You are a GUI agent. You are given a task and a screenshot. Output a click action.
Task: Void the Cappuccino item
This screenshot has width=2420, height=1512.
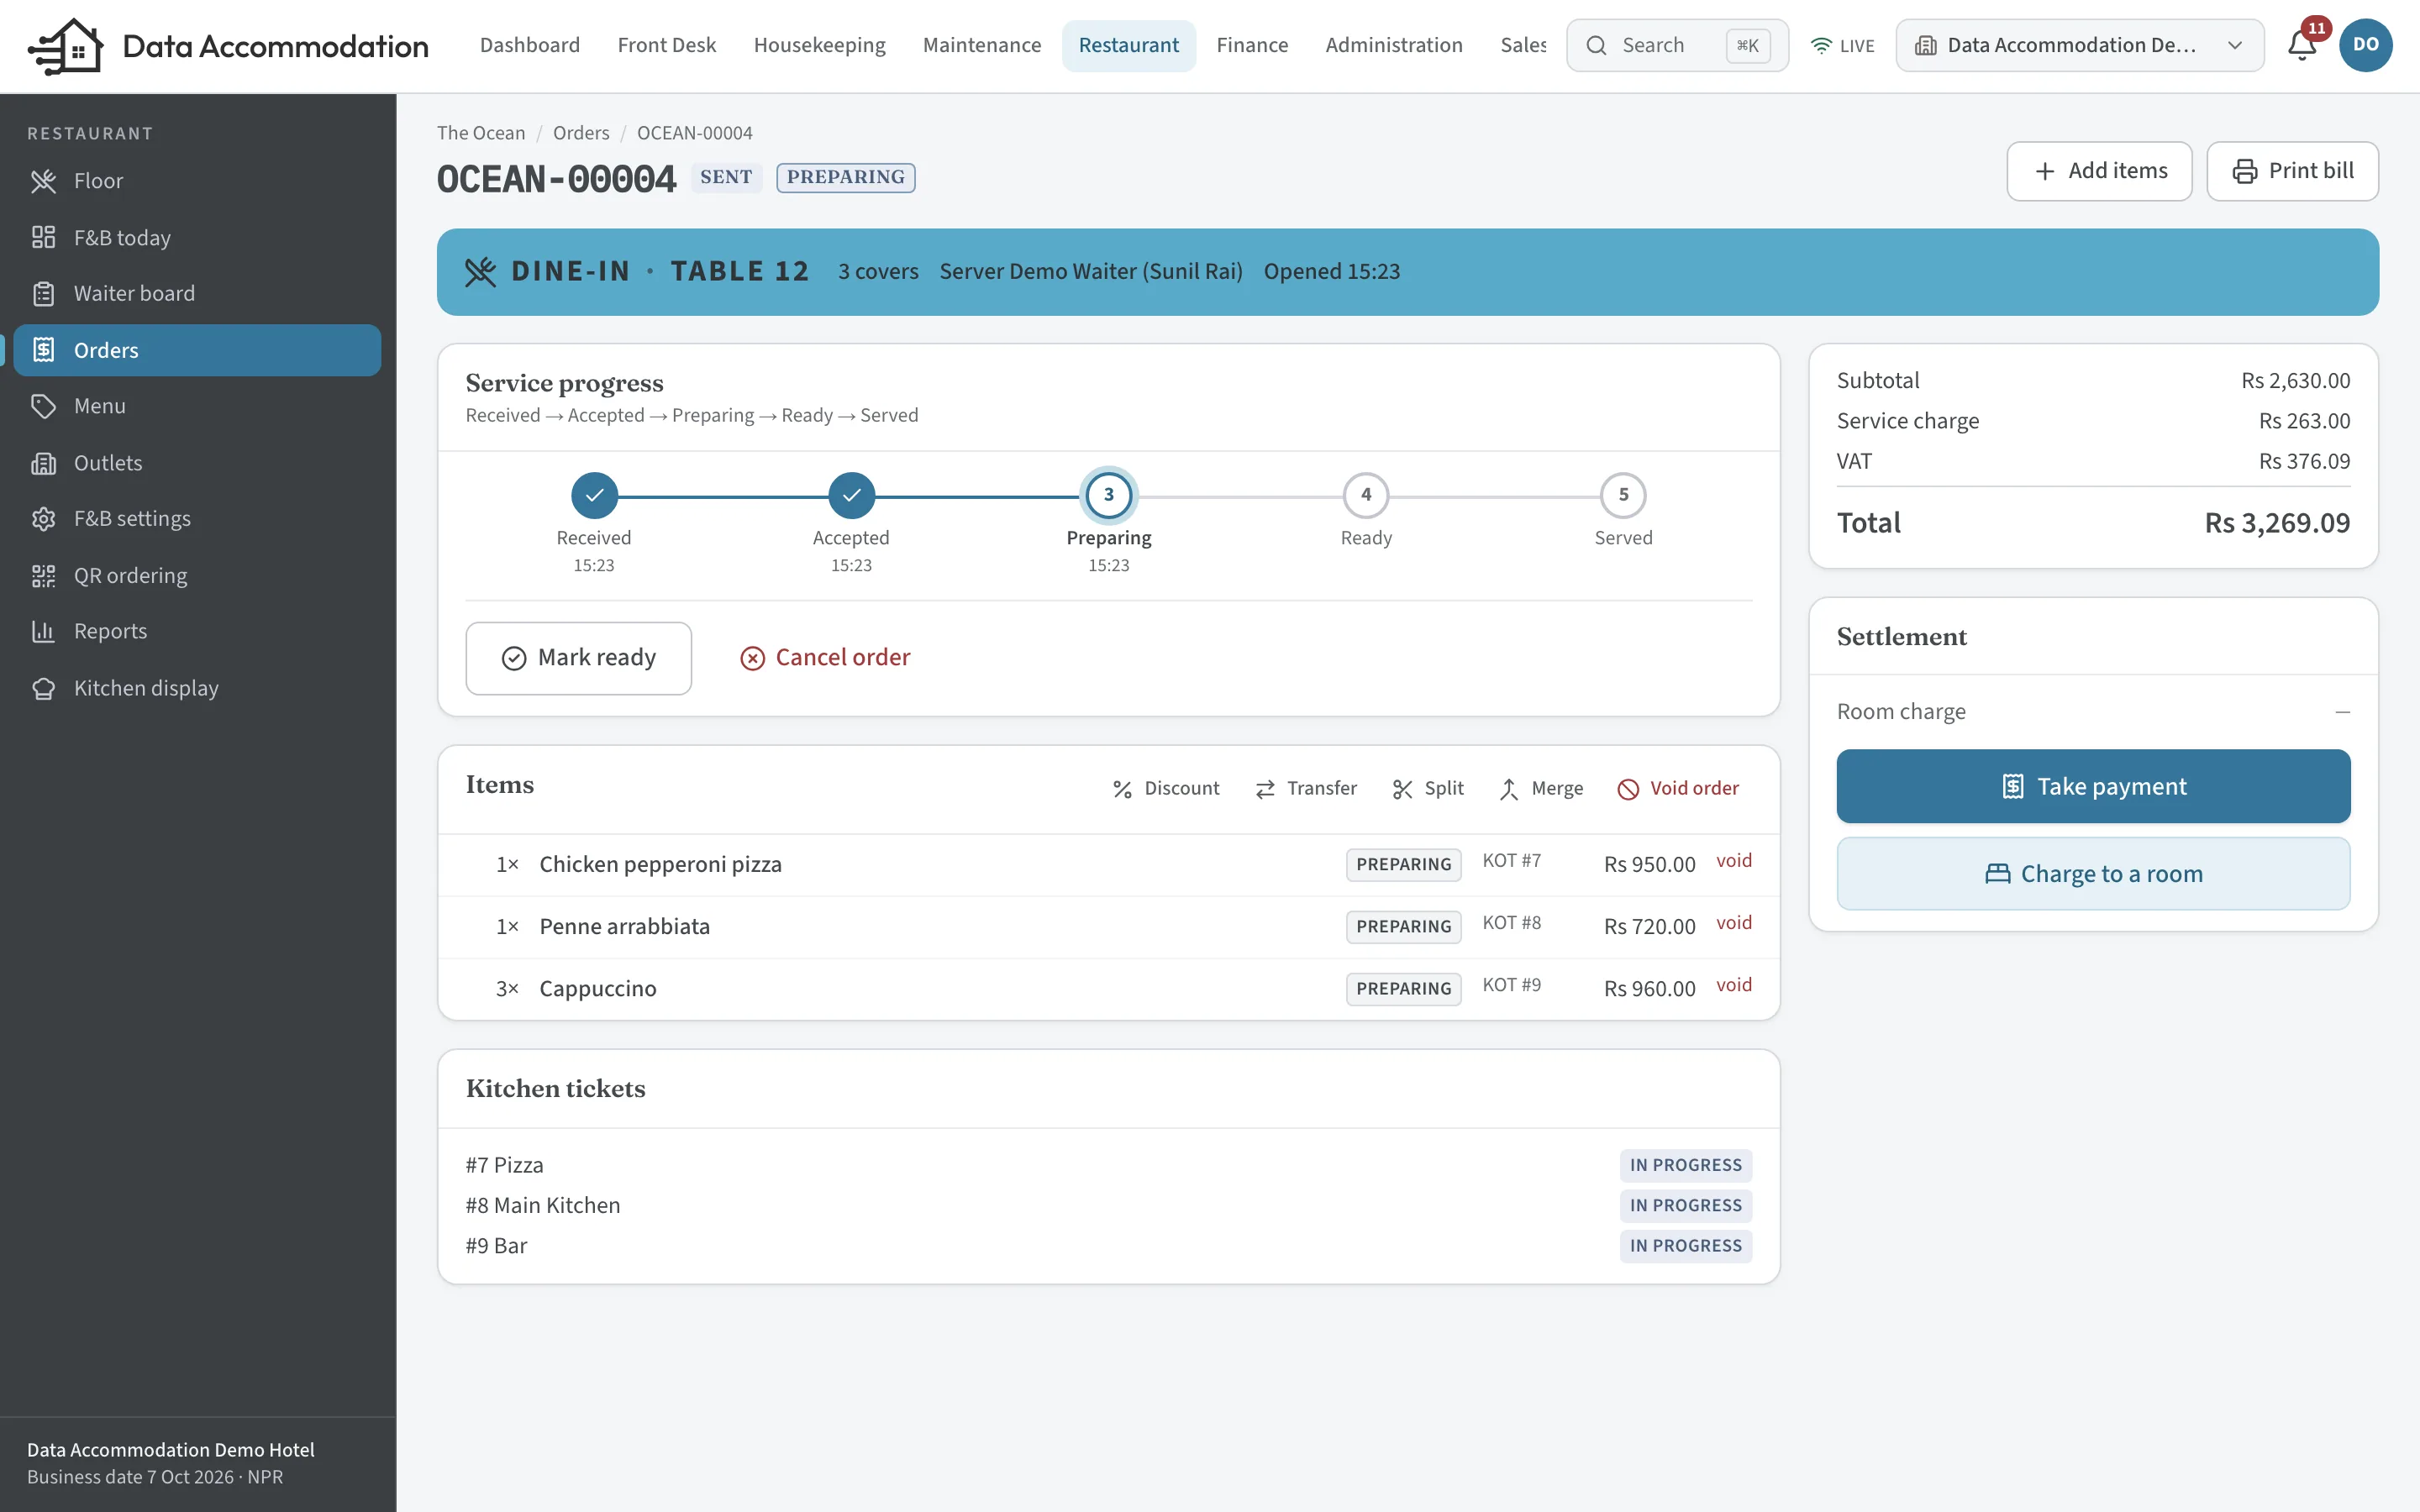tap(1734, 985)
